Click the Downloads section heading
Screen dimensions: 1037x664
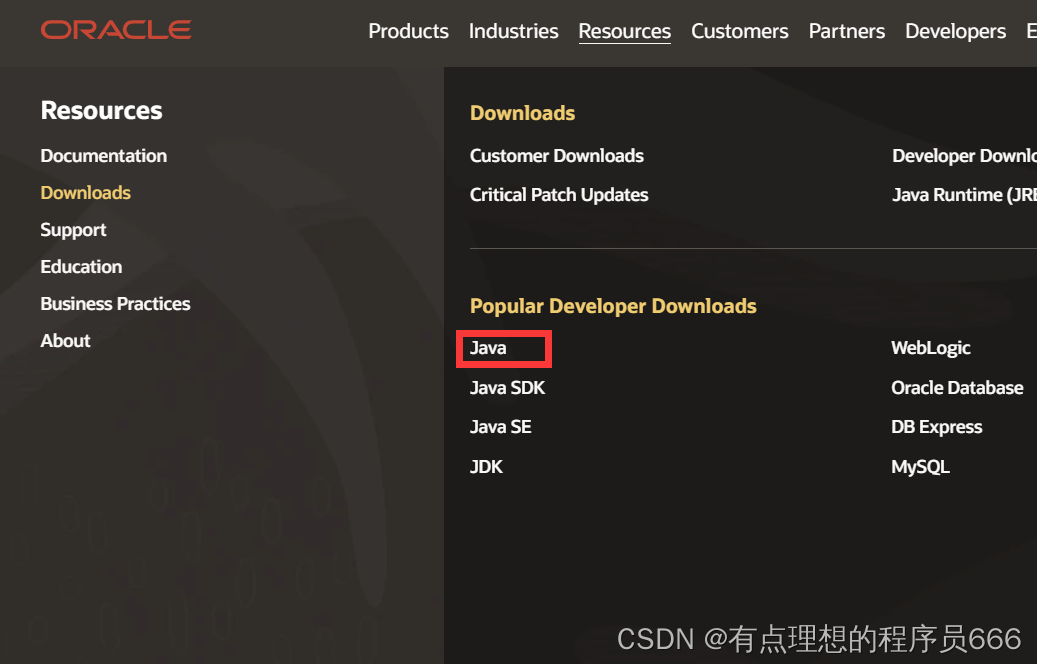522,113
